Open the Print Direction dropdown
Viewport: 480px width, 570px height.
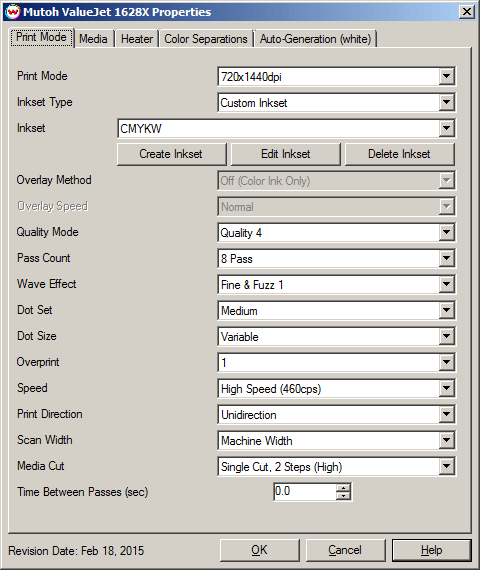(336, 415)
